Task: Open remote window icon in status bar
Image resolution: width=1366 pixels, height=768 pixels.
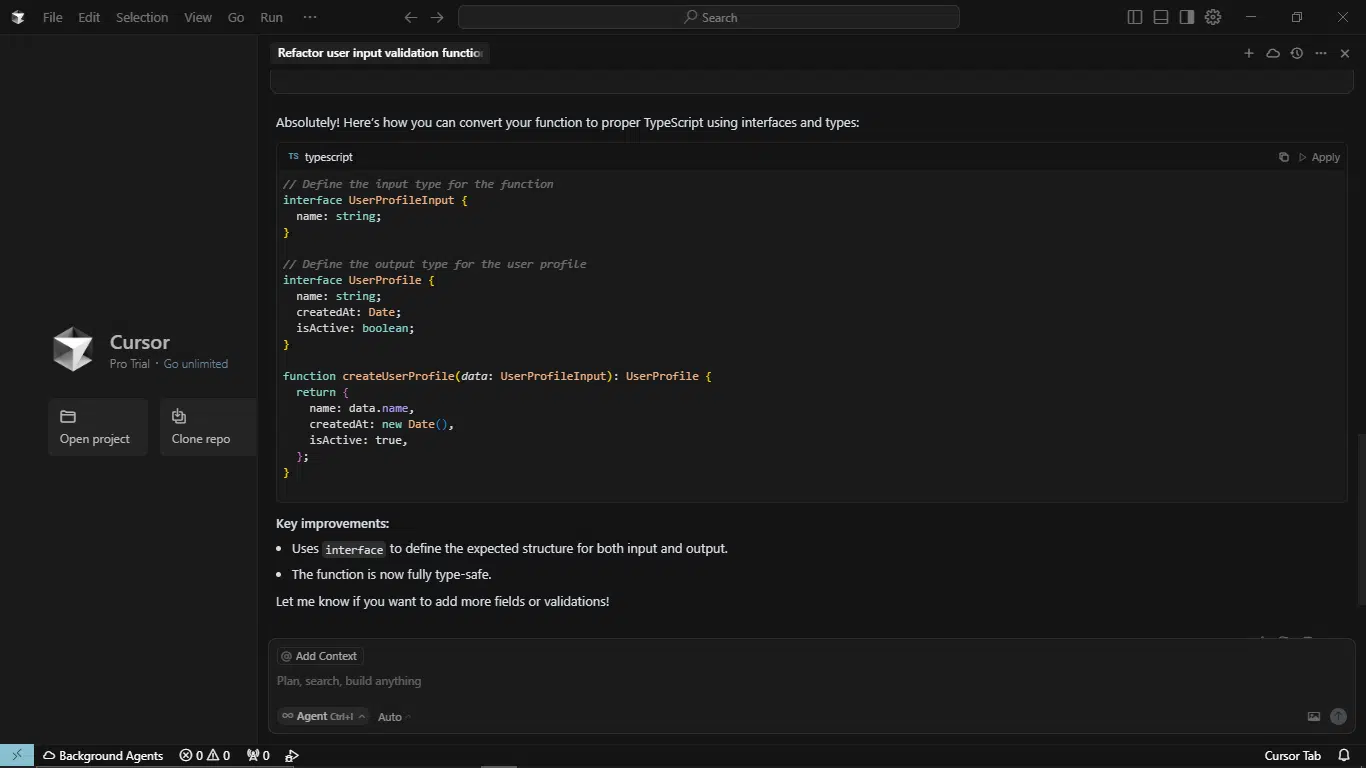Action: click(17, 755)
